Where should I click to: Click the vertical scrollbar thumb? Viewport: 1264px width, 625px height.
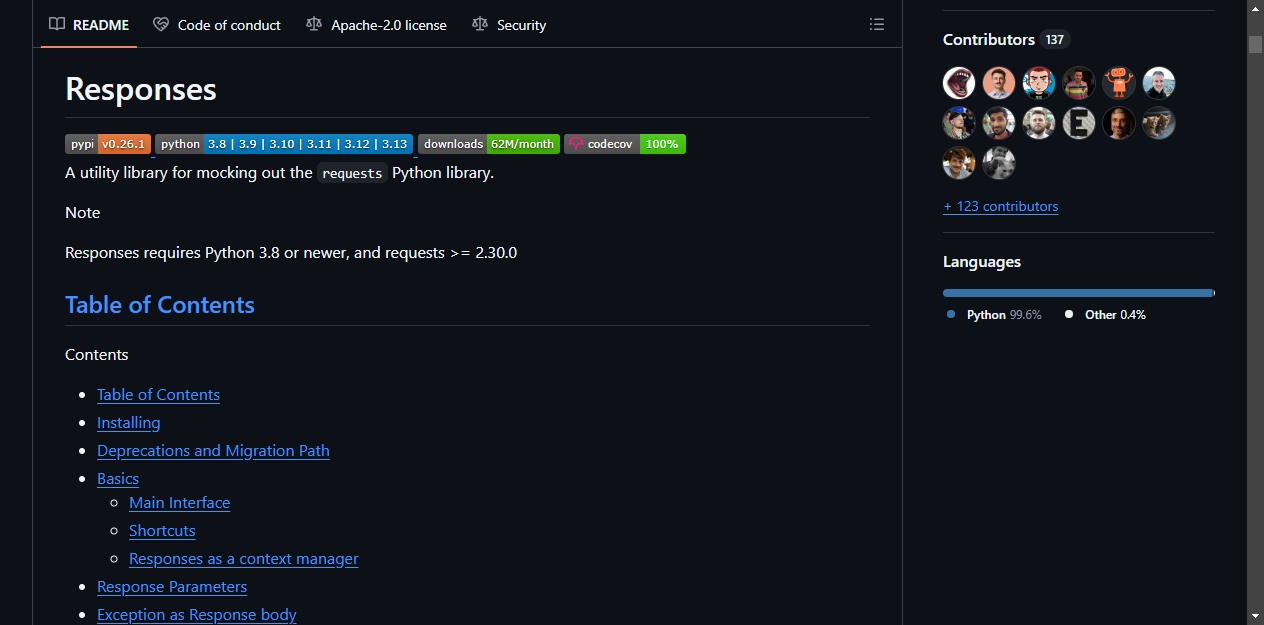1255,44
